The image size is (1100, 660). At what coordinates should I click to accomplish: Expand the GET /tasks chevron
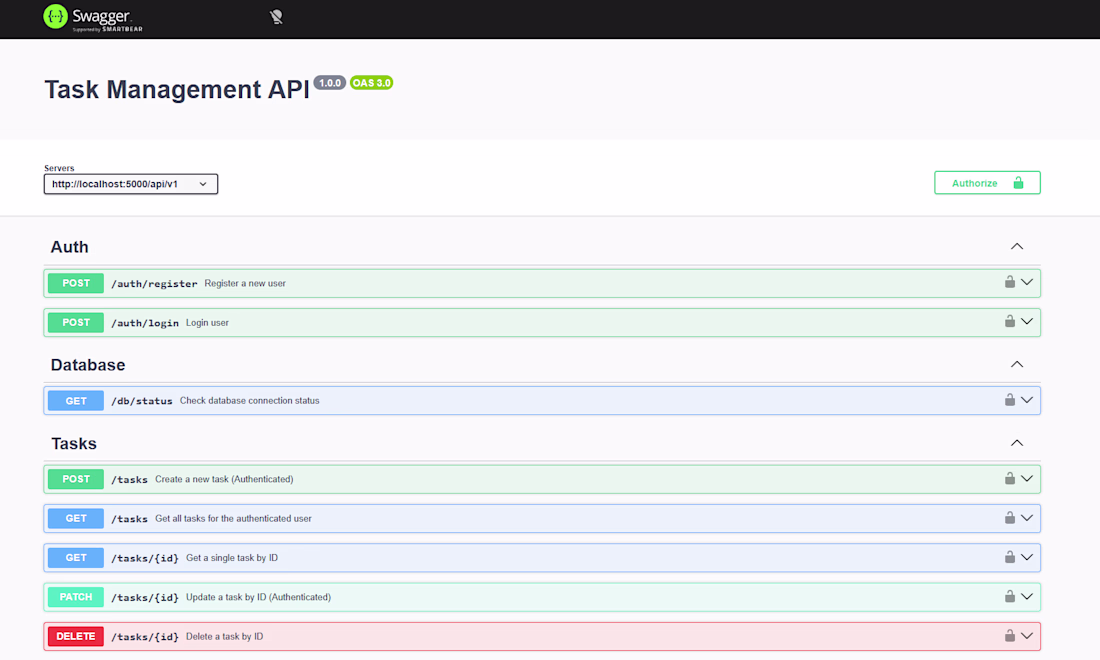1027,518
